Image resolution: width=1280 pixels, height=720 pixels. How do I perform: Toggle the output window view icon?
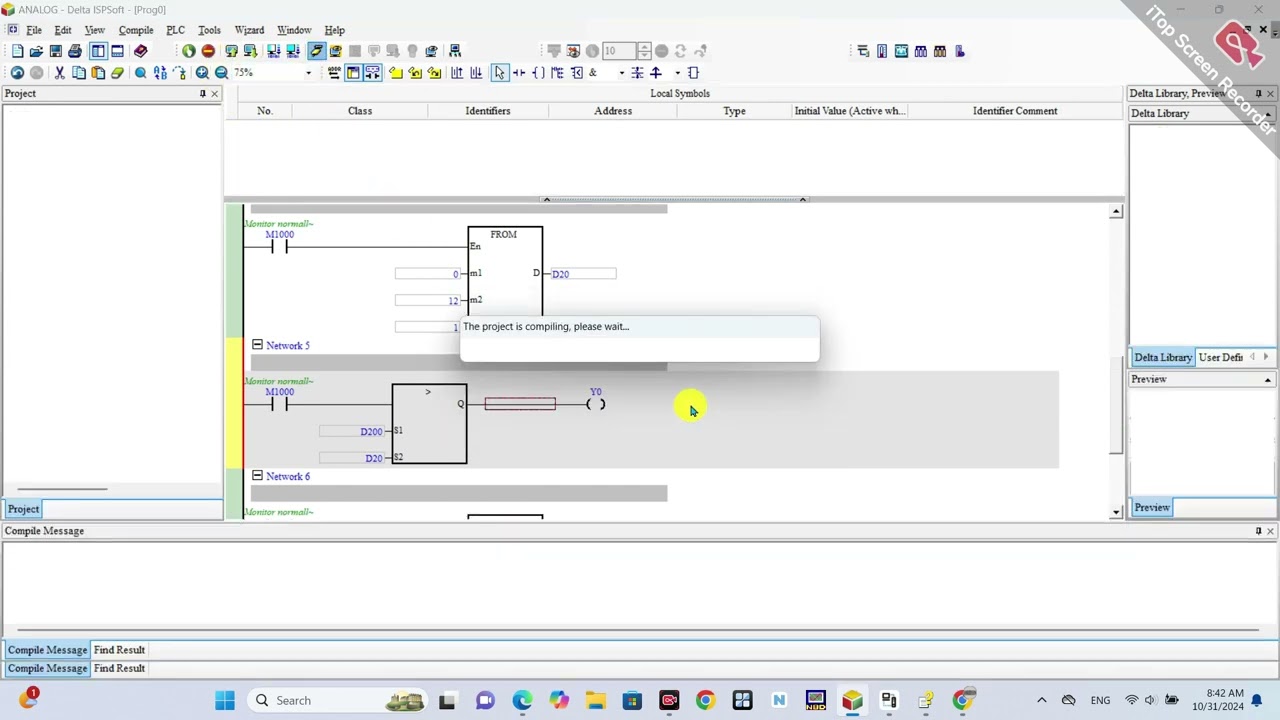[117, 51]
